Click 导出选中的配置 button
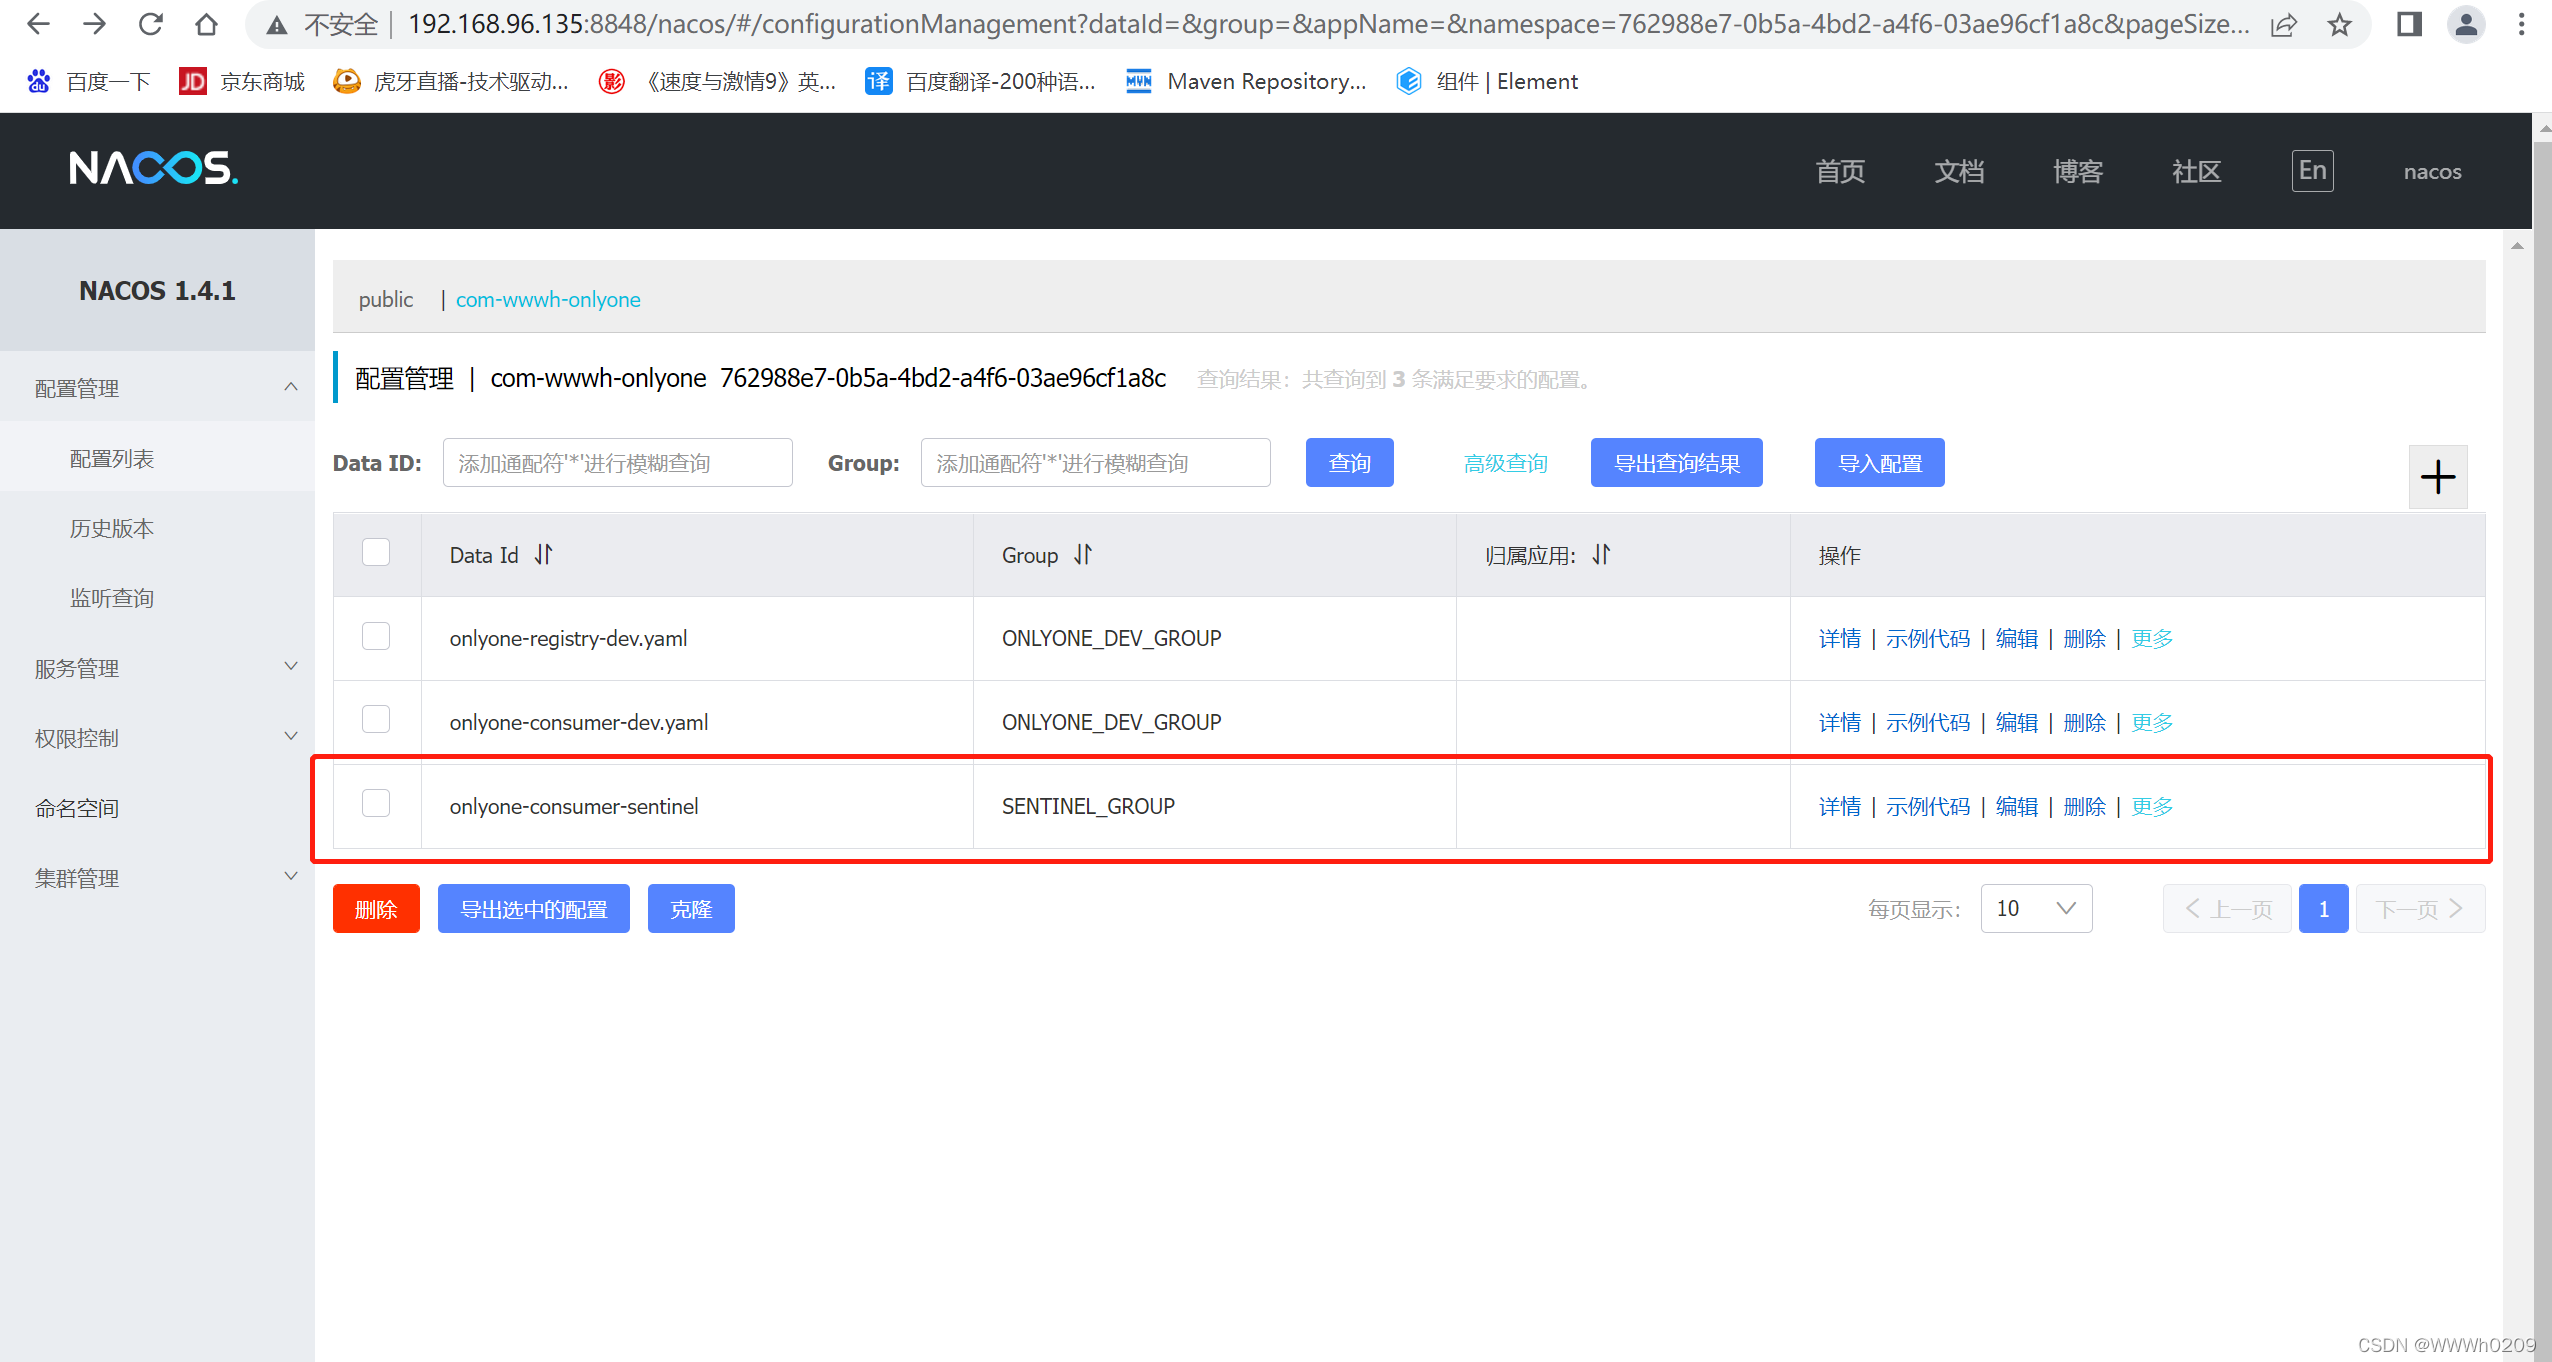The image size is (2552, 1362). (x=533, y=909)
